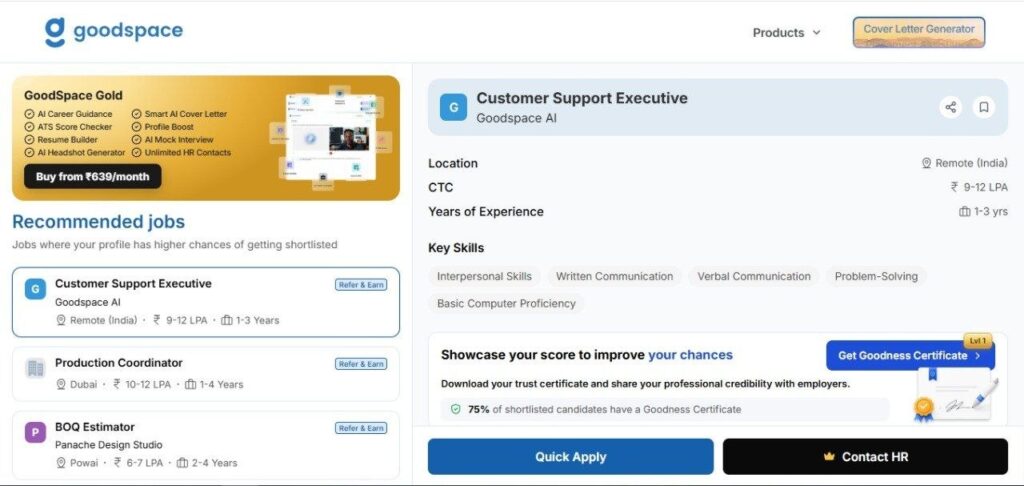Bookmark the Customer Support Executive job
Screen dimensions: 1024x486
[984, 107]
